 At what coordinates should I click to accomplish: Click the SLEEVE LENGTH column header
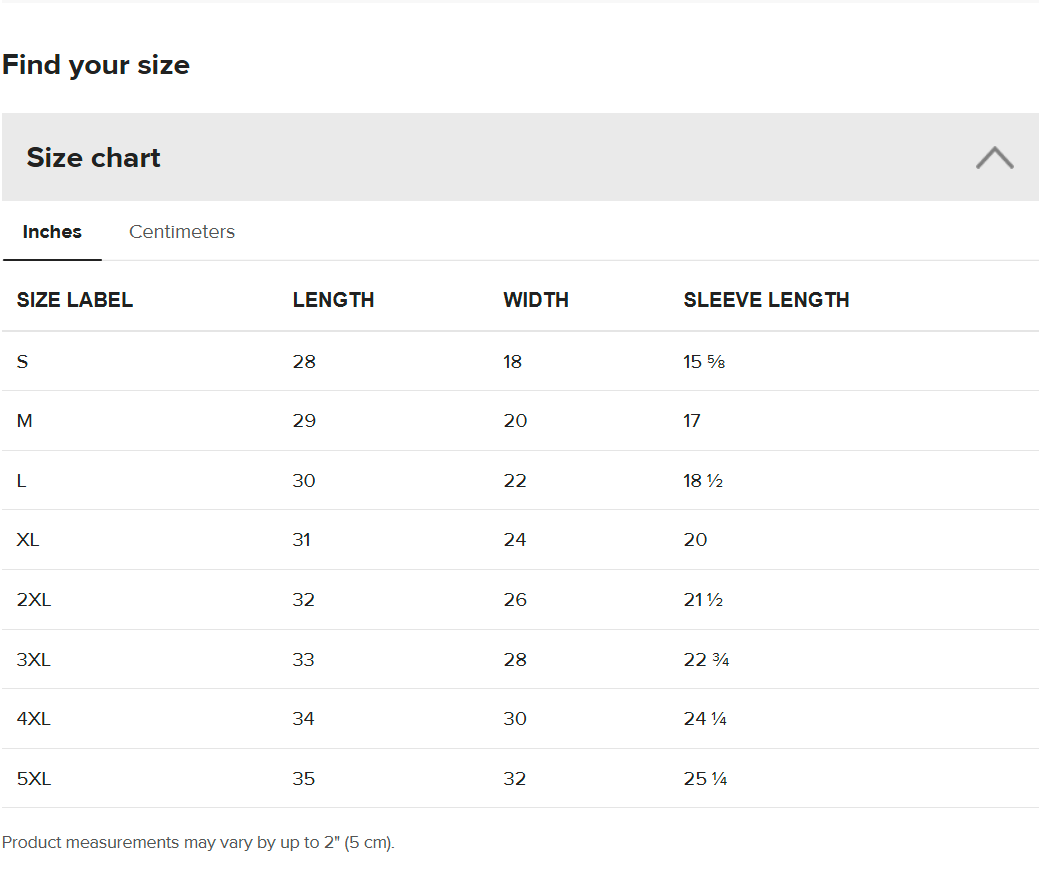[766, 300]
